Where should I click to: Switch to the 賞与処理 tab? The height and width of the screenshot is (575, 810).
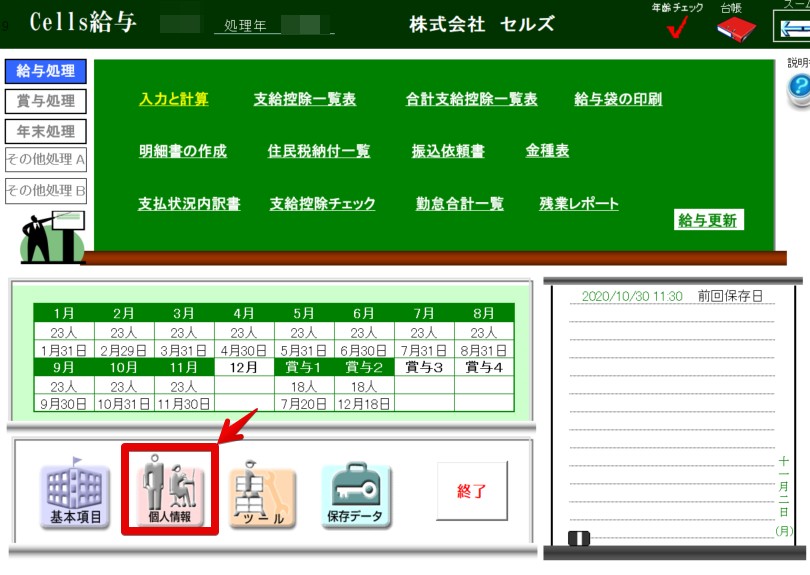point(46,101)
